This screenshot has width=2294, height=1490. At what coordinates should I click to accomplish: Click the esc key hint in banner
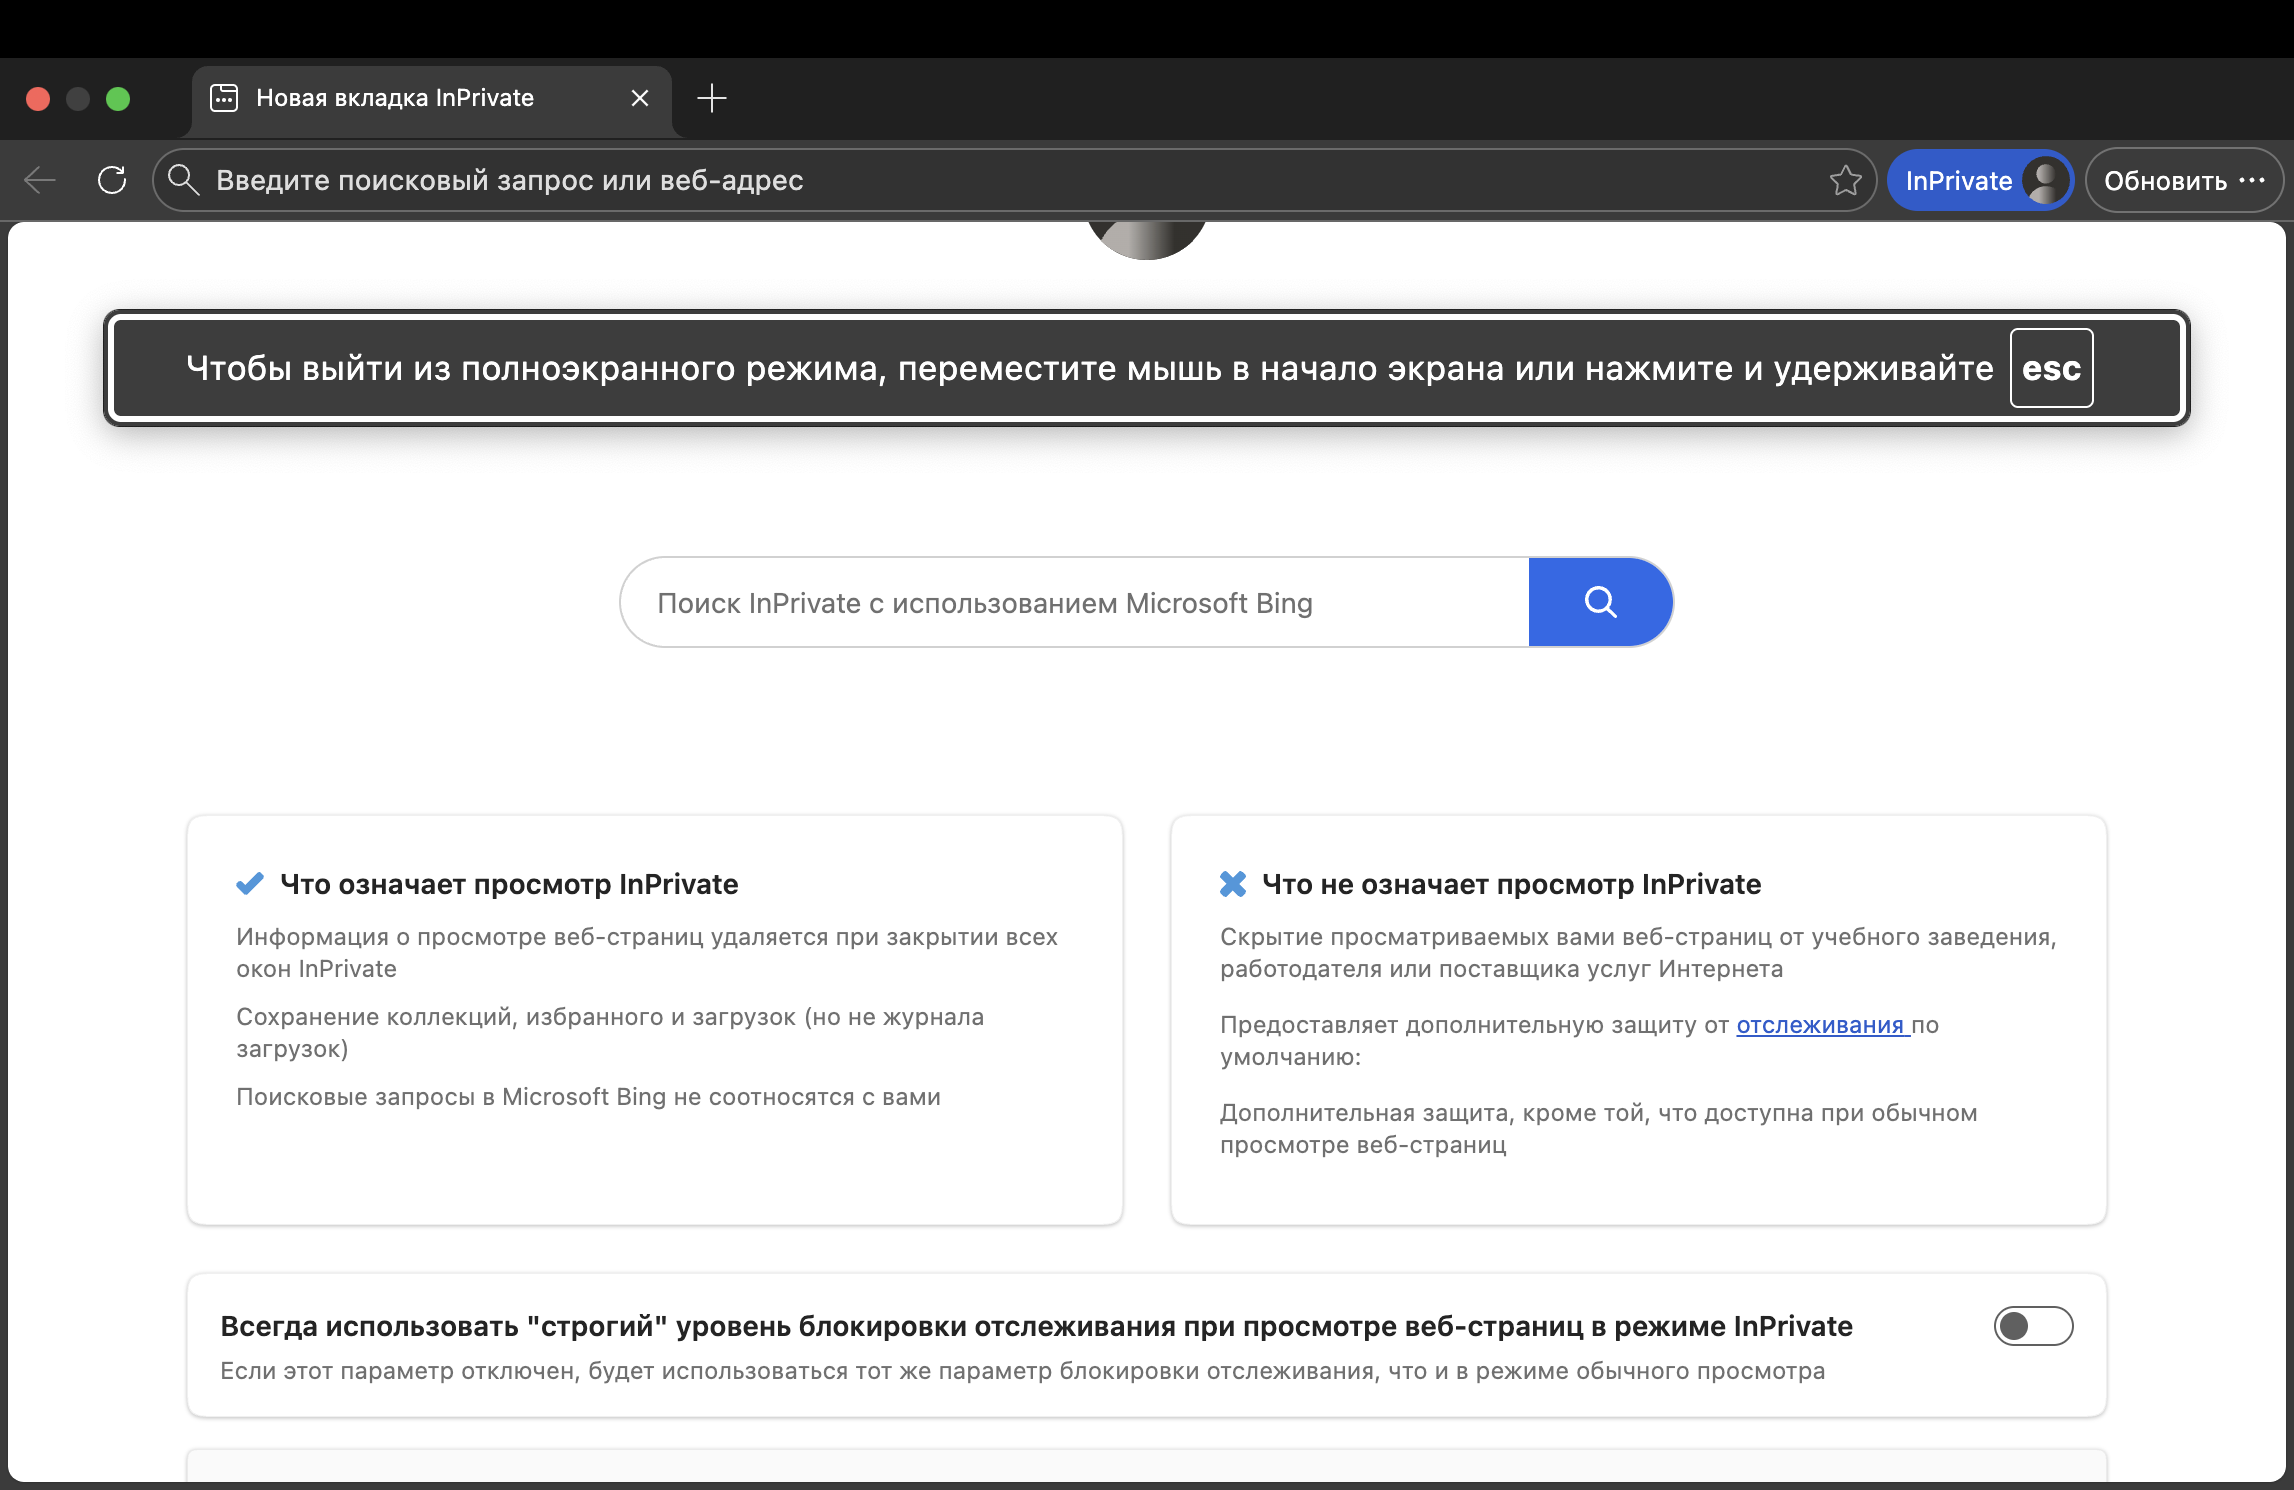pos(2051,368)
